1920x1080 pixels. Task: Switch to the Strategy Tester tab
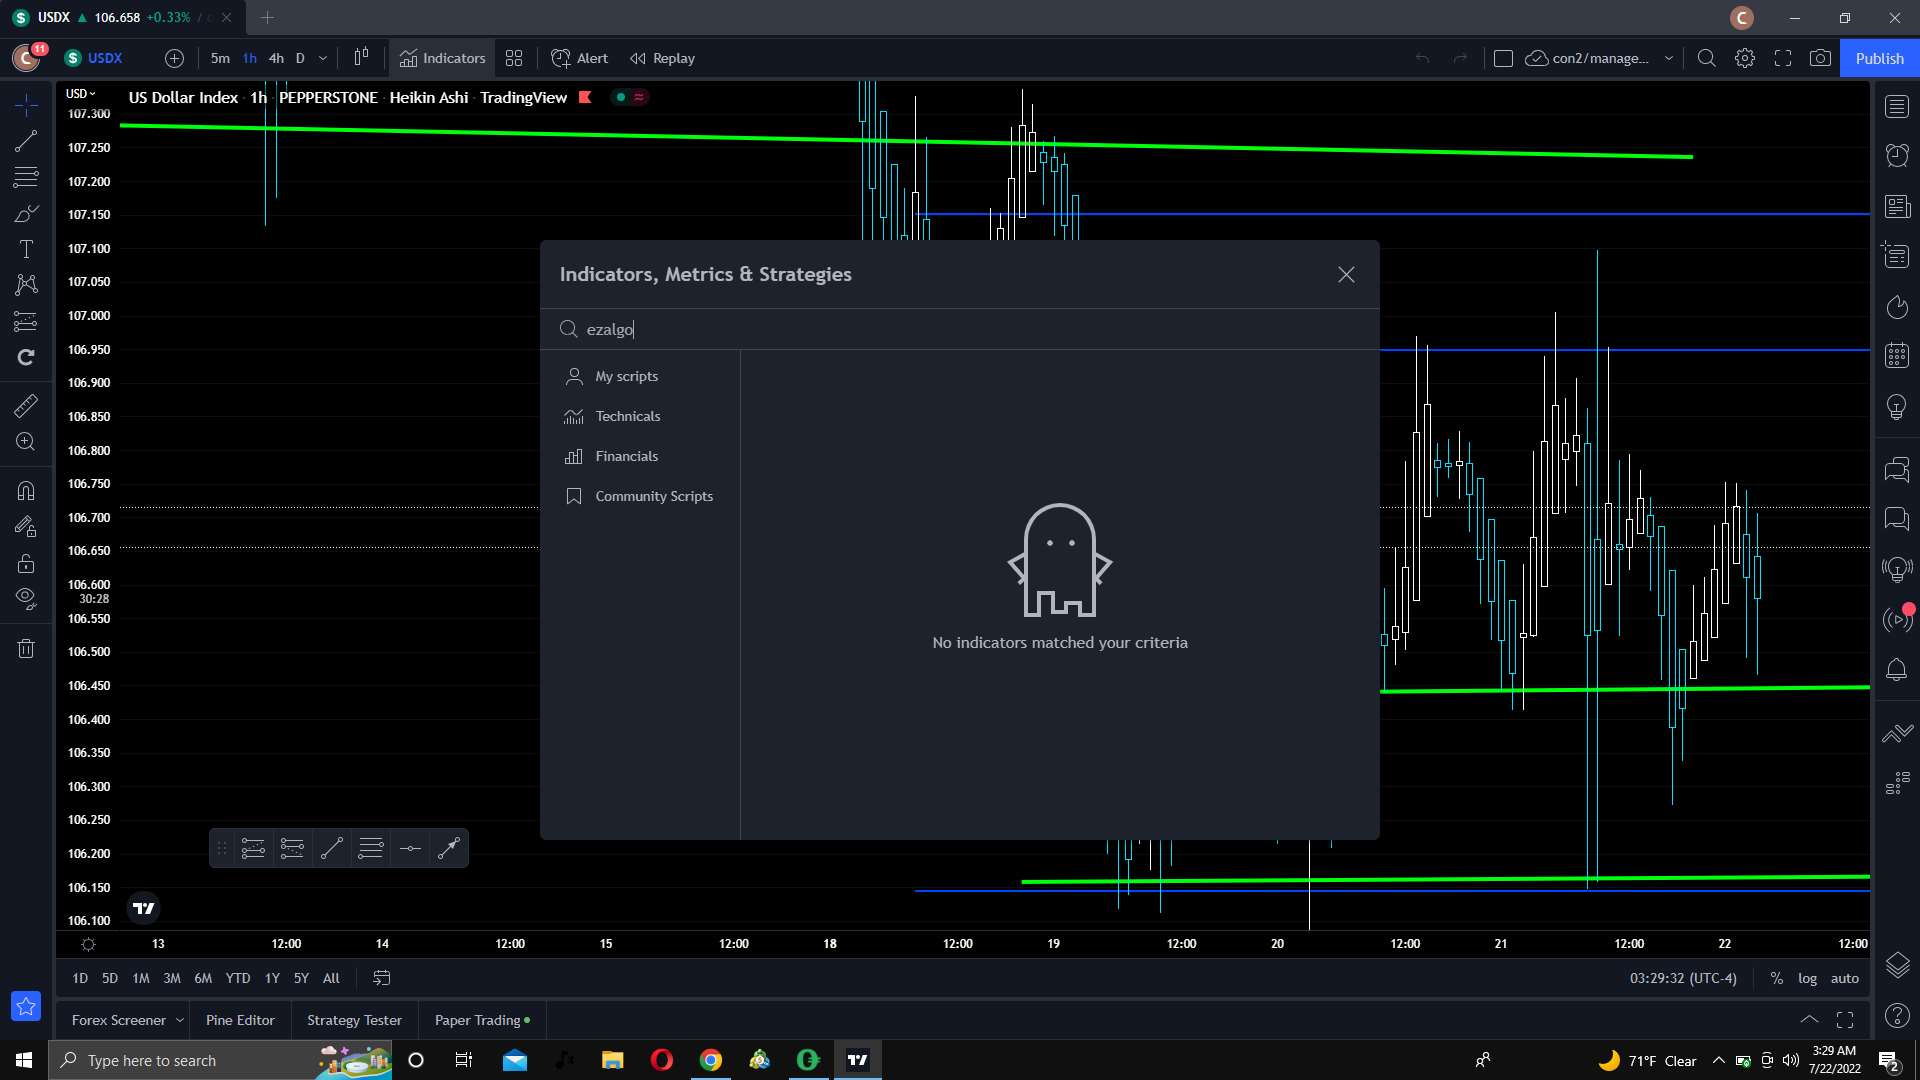354,1020
